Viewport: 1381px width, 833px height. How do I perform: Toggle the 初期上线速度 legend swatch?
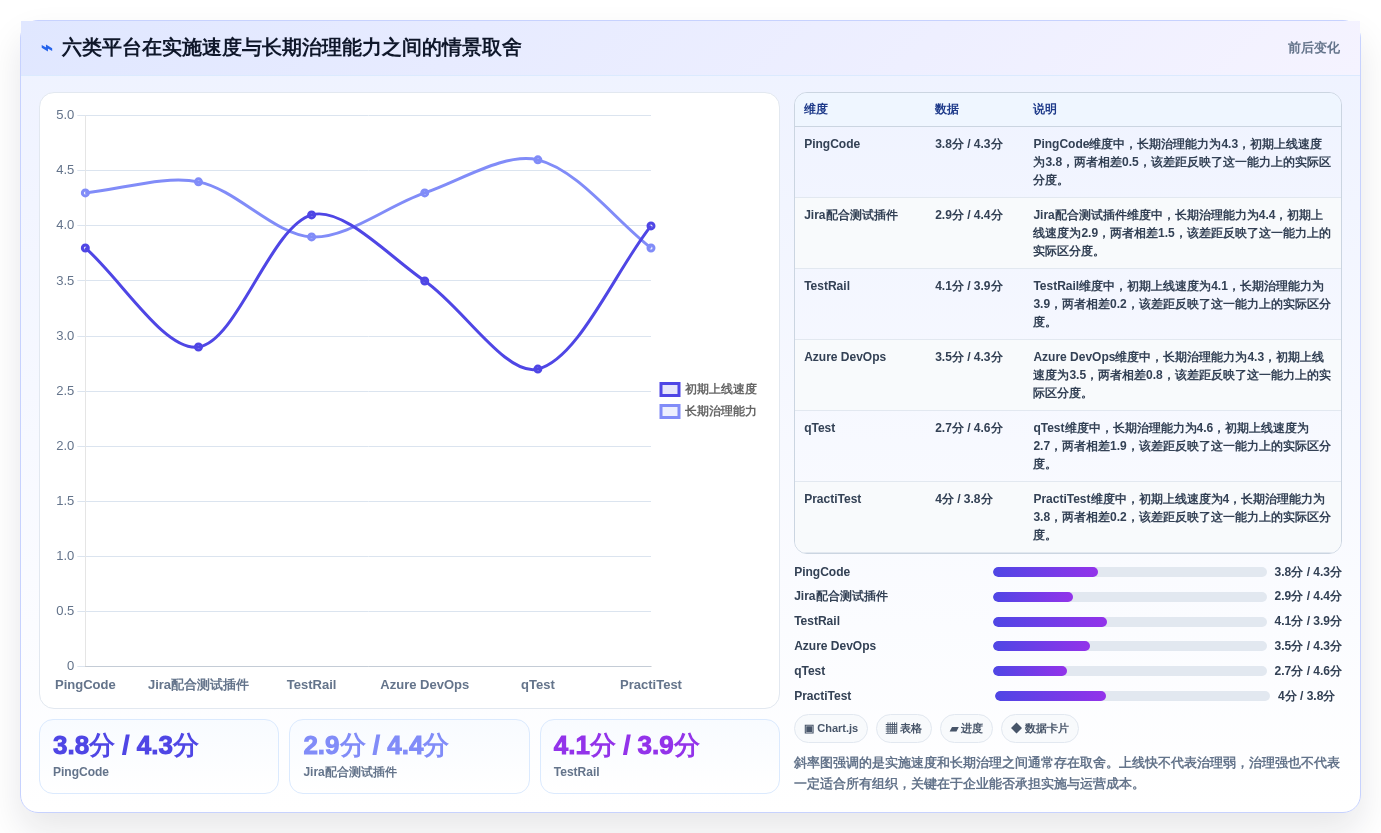tap(670, 389)
